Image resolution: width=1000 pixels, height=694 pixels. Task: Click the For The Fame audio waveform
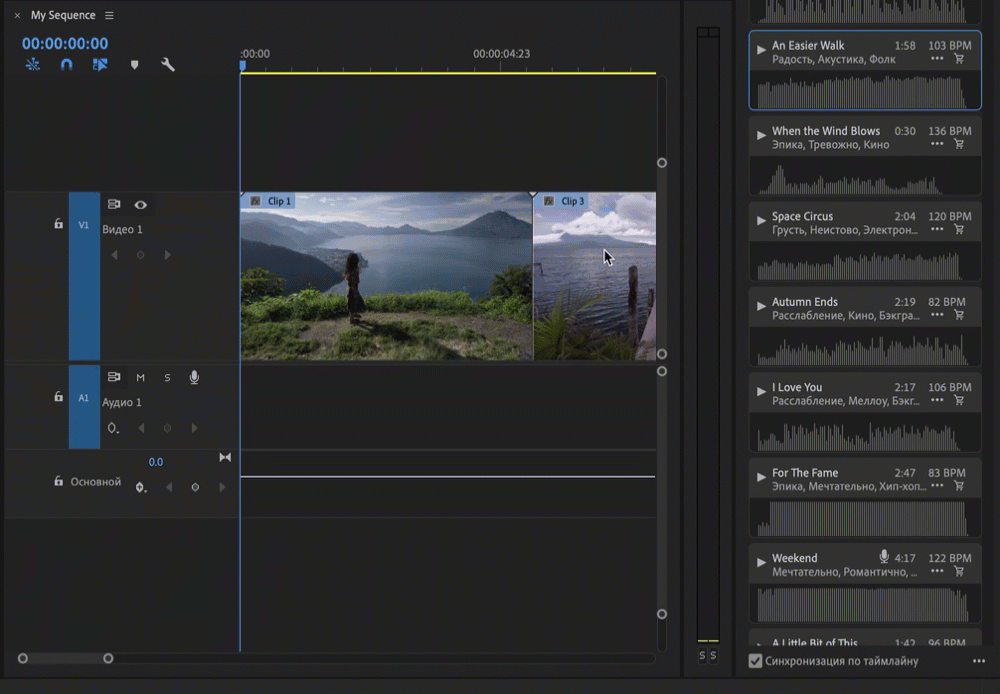pos(865,518)
